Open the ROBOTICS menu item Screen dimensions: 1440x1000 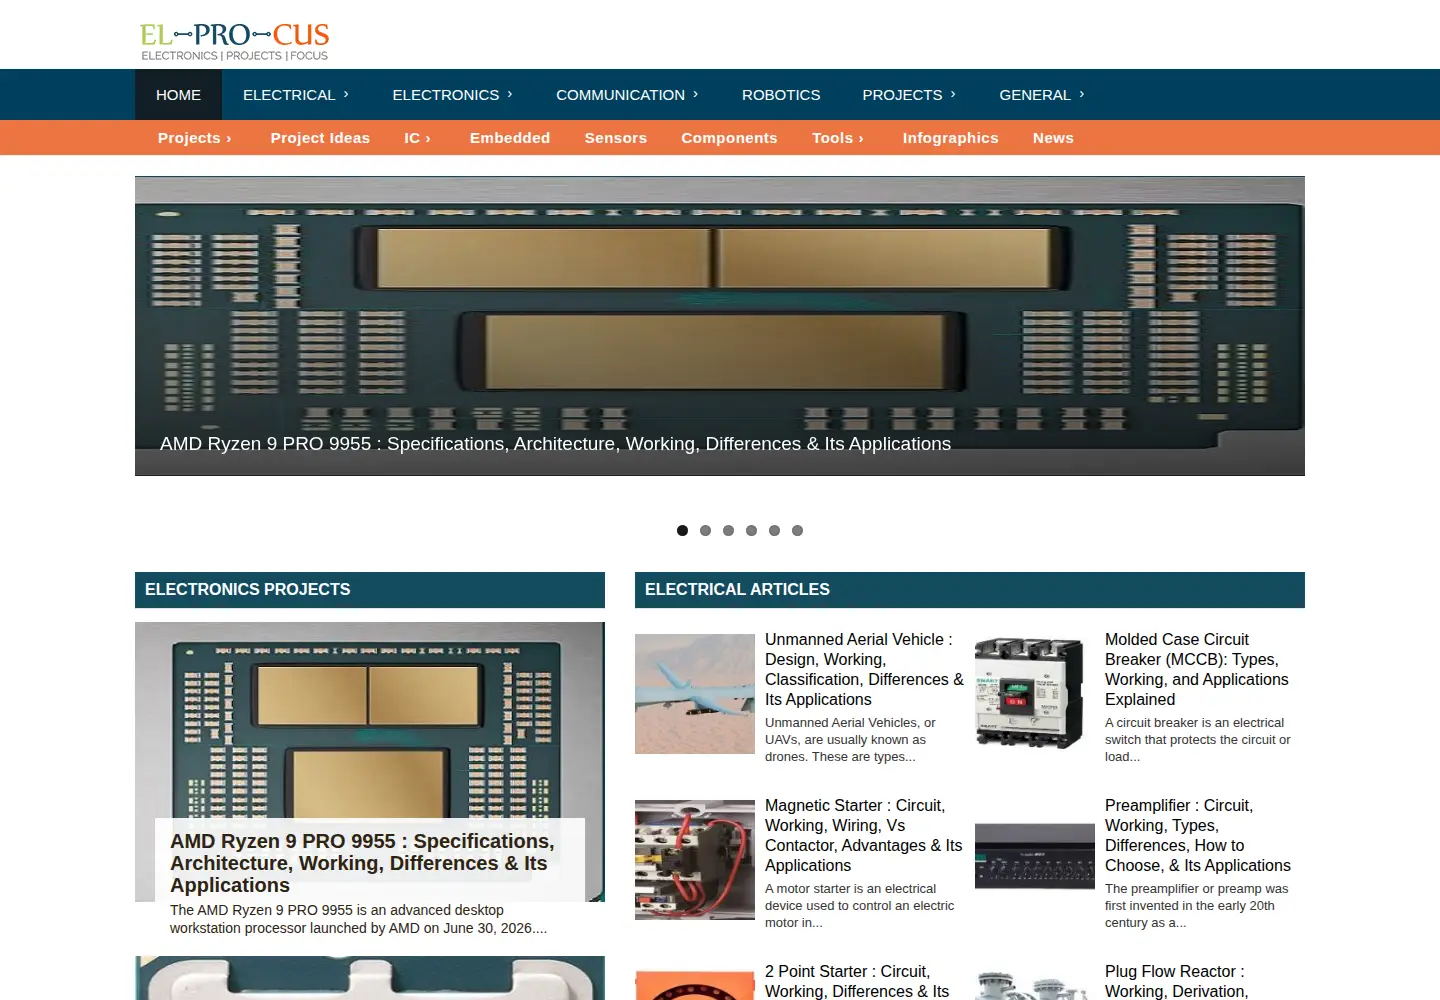click(781, 95)
